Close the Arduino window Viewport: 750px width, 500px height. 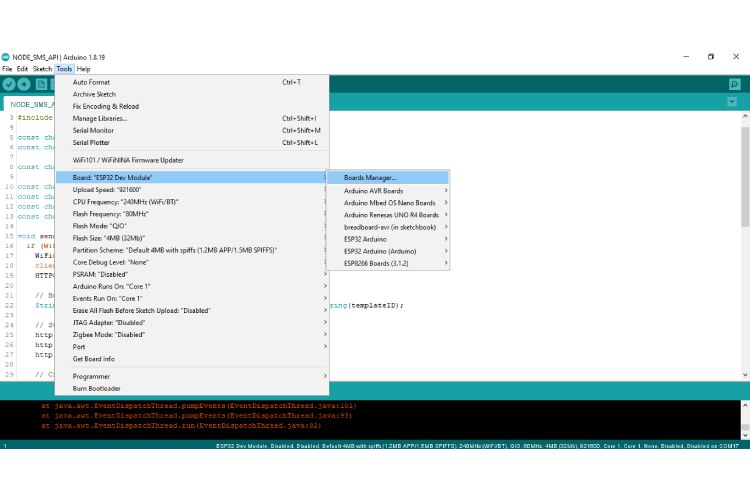tap(736, 56)
